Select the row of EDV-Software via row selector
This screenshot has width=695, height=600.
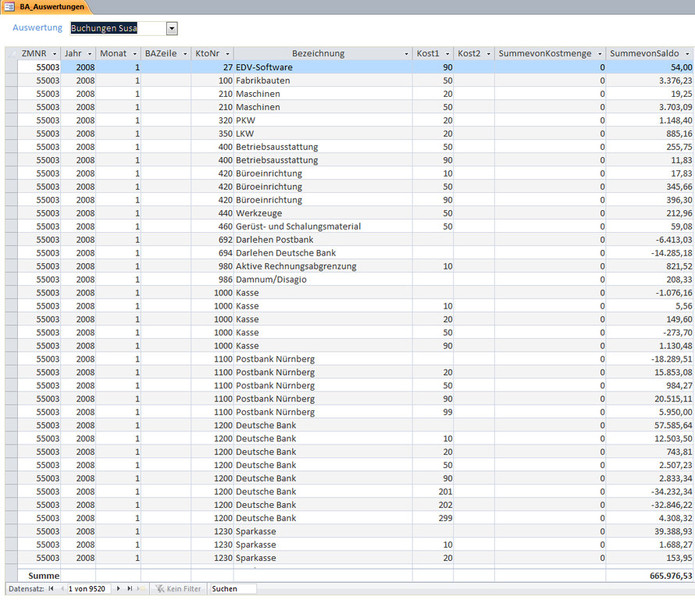[11, 67]
